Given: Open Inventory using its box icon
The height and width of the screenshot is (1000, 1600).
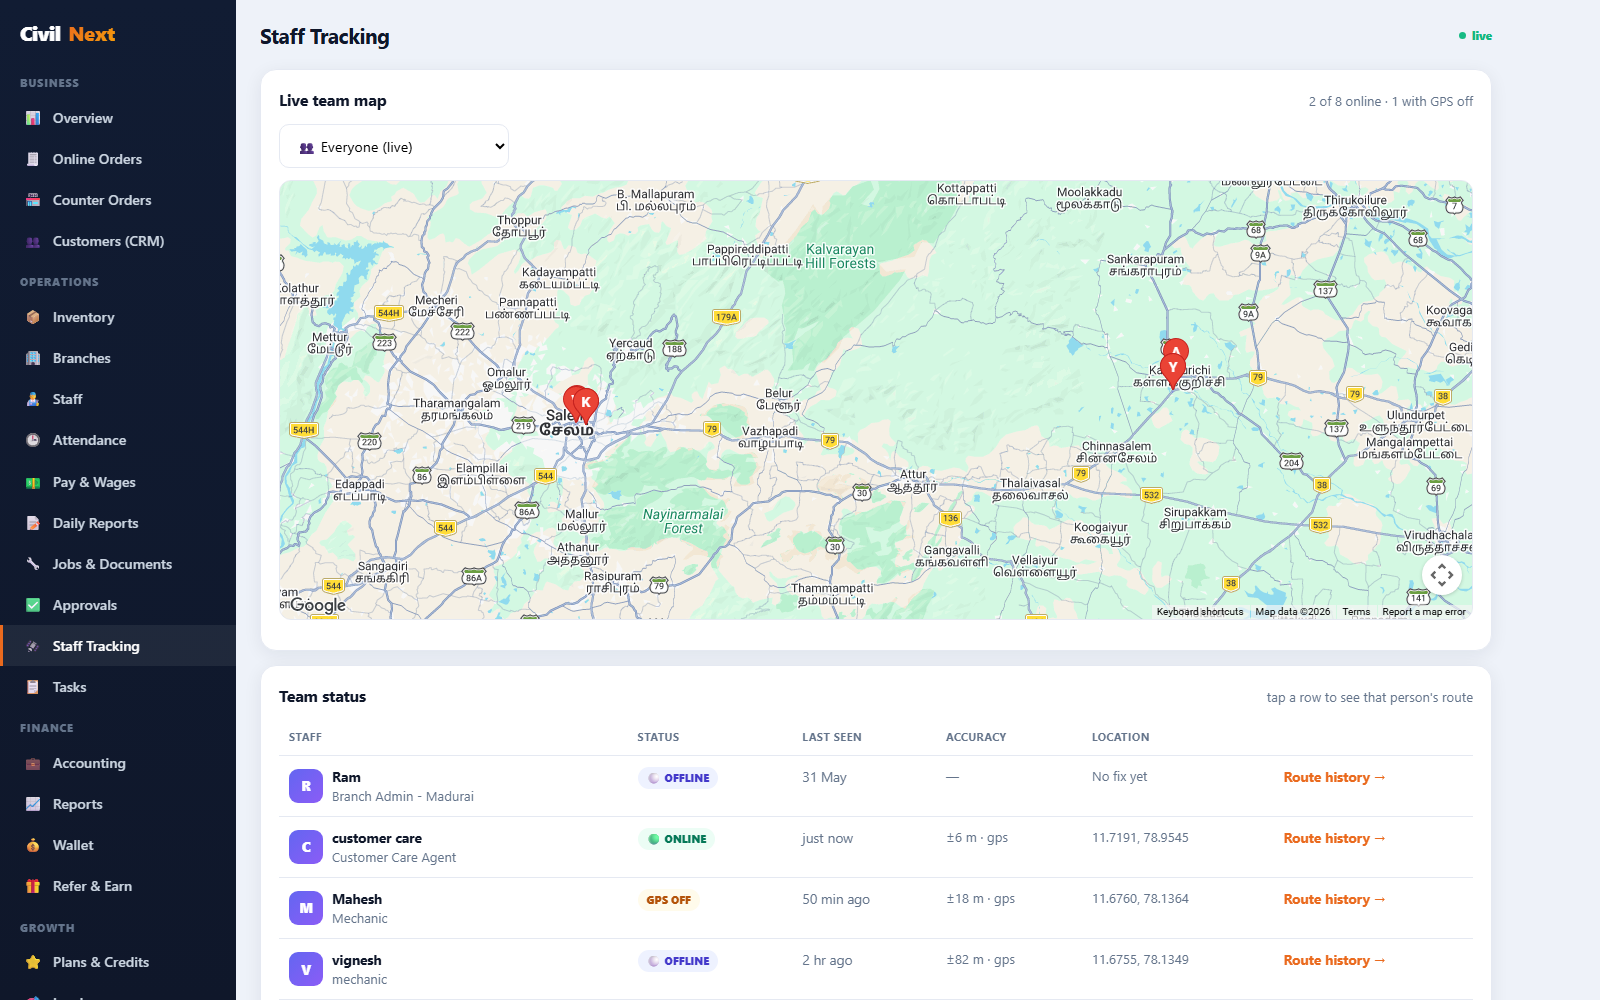Looking at the screenshot, I should 33,317.
